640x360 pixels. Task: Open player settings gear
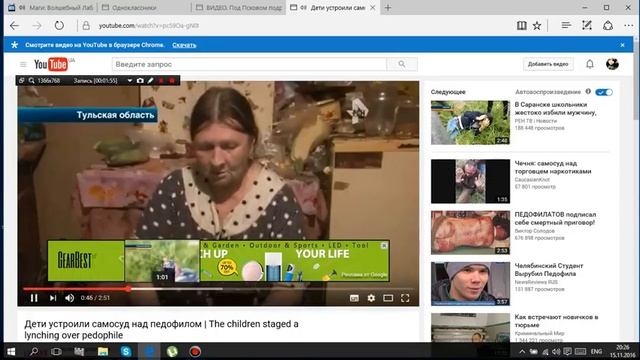pos(371,298)
